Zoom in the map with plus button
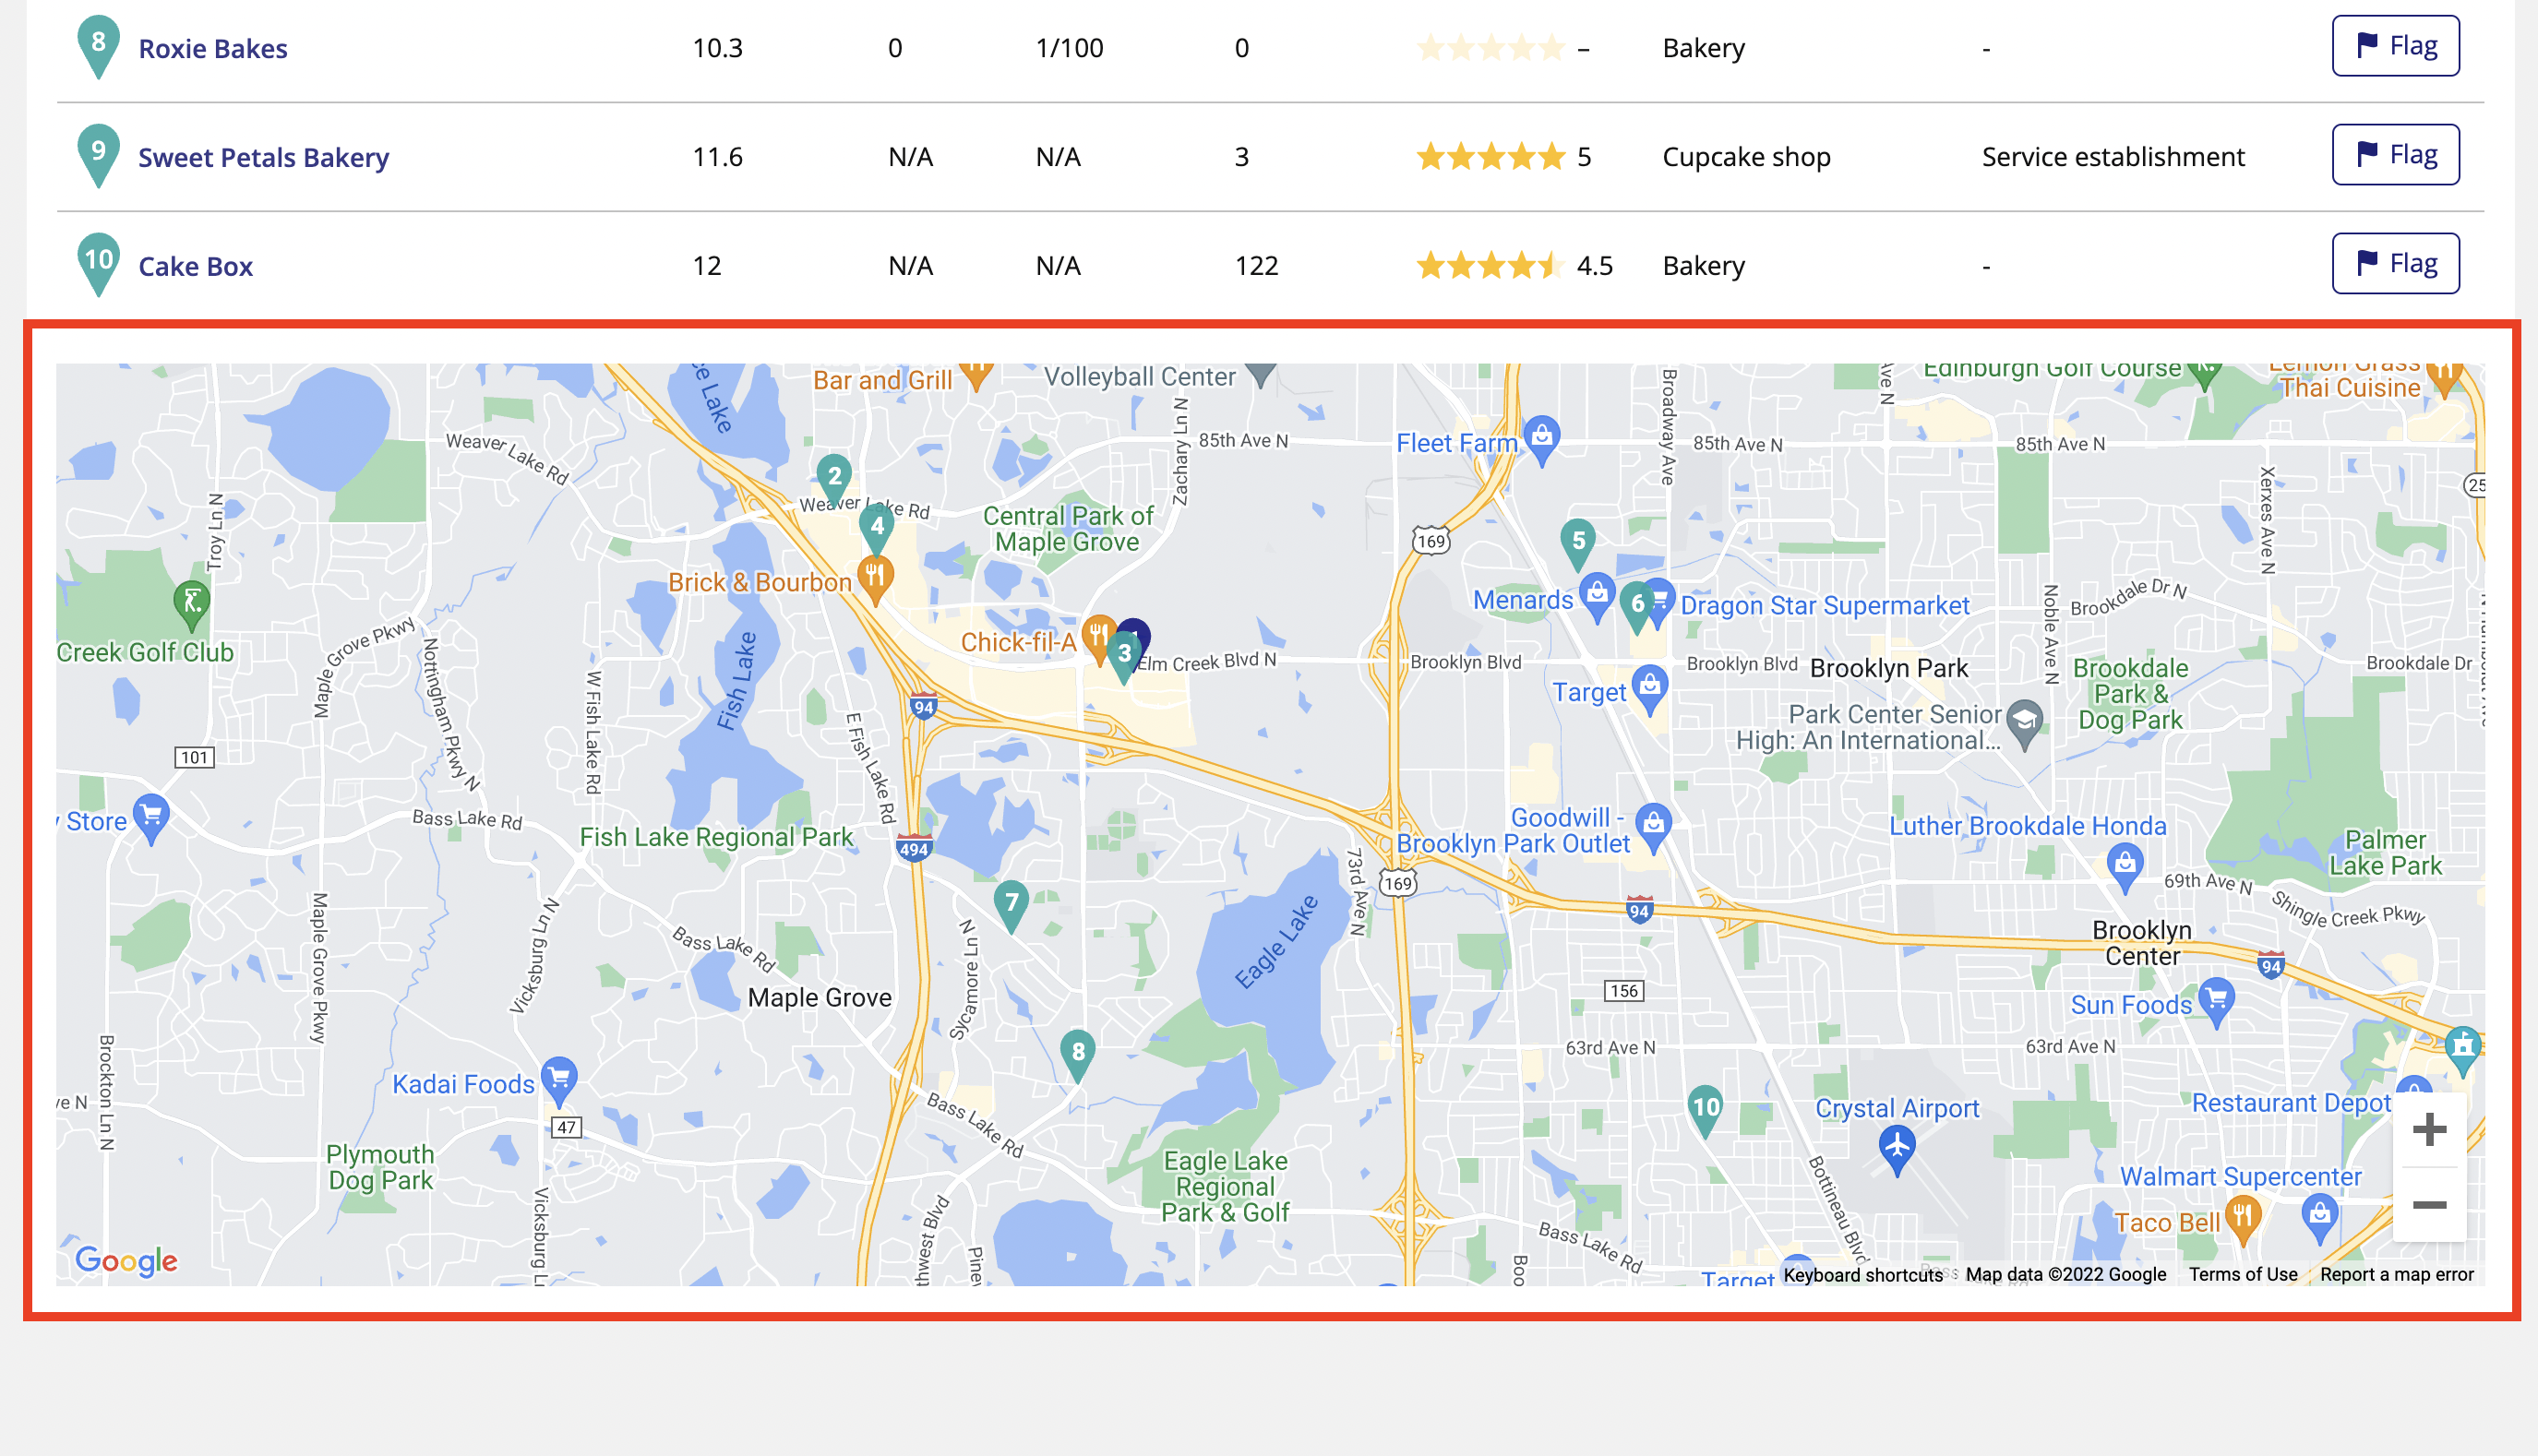Viewport: 2538px width, 1456px height. 2429,1130
